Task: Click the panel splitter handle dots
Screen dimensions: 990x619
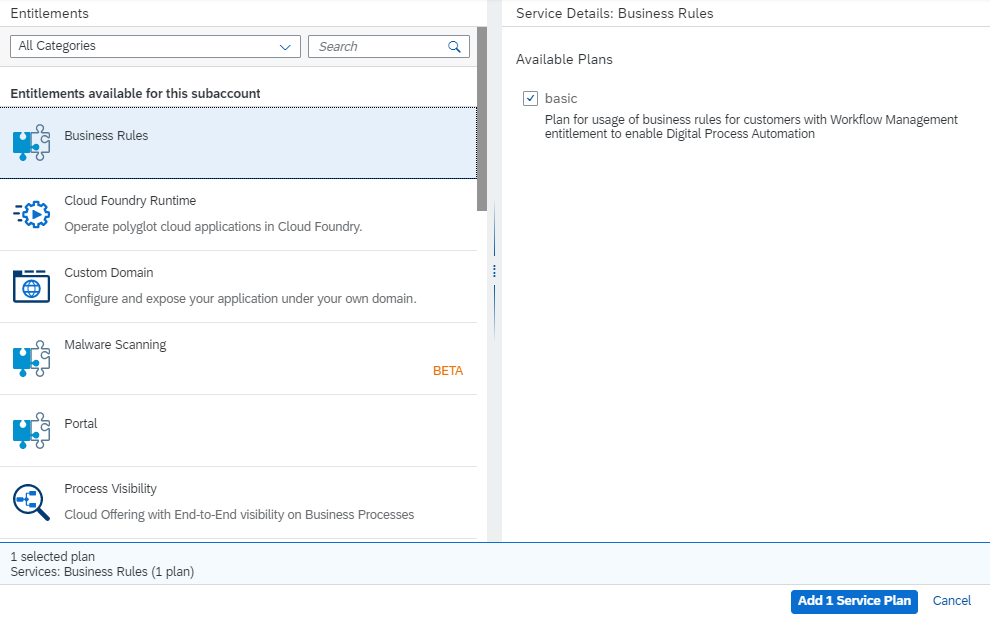Action: (x=494, y=271)
